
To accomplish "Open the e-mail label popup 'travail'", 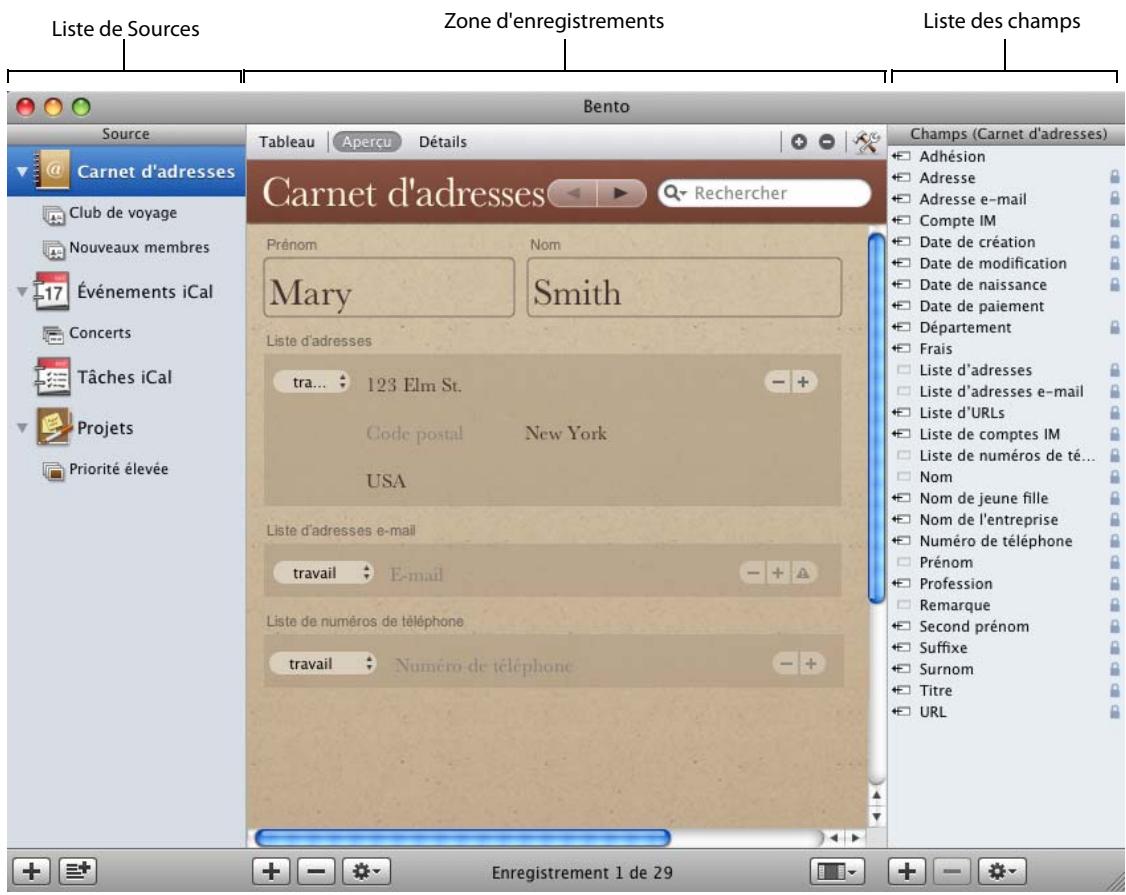I will coord(324,573).
